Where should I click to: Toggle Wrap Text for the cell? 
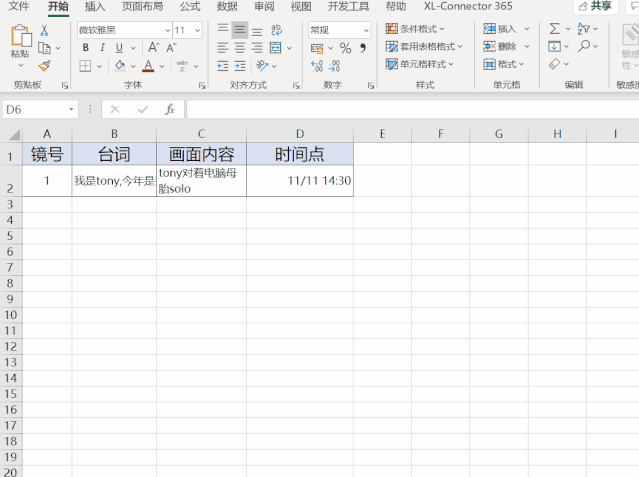[276, 30]
